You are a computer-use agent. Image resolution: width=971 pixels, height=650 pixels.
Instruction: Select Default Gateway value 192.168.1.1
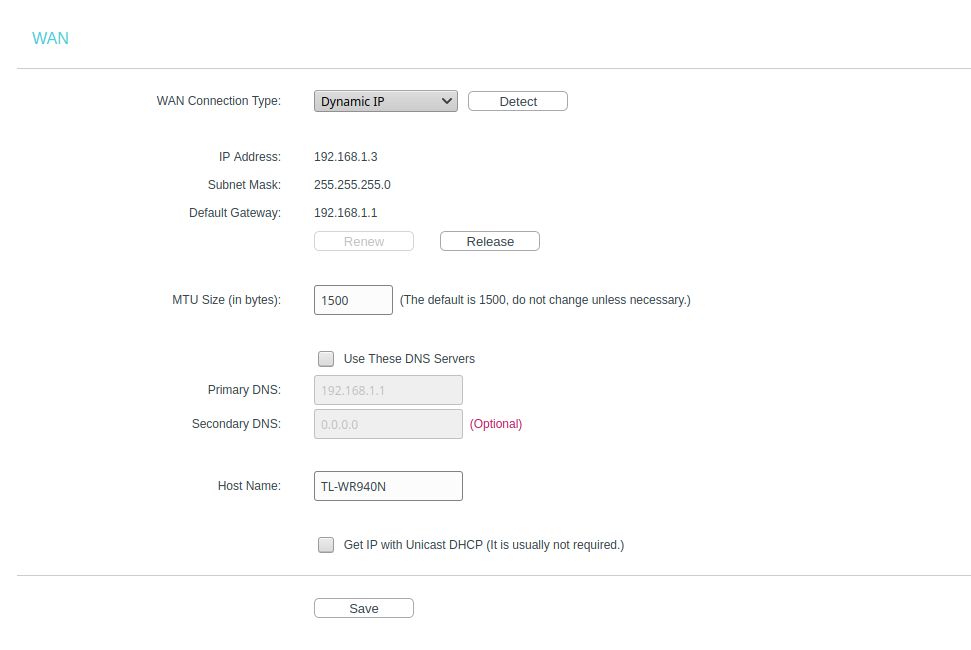click(346, 213)
